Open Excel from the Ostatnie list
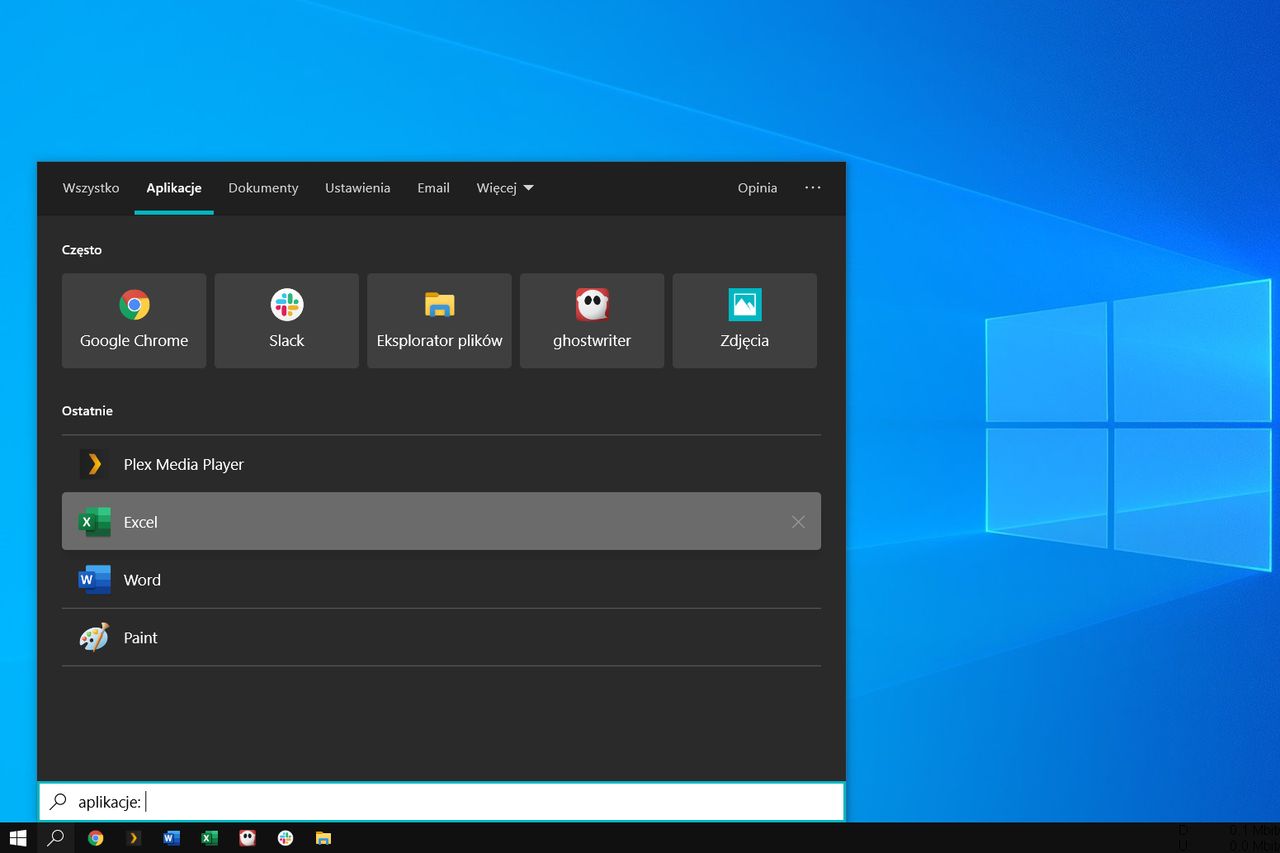1280x853 pixels. click(441, 521)
